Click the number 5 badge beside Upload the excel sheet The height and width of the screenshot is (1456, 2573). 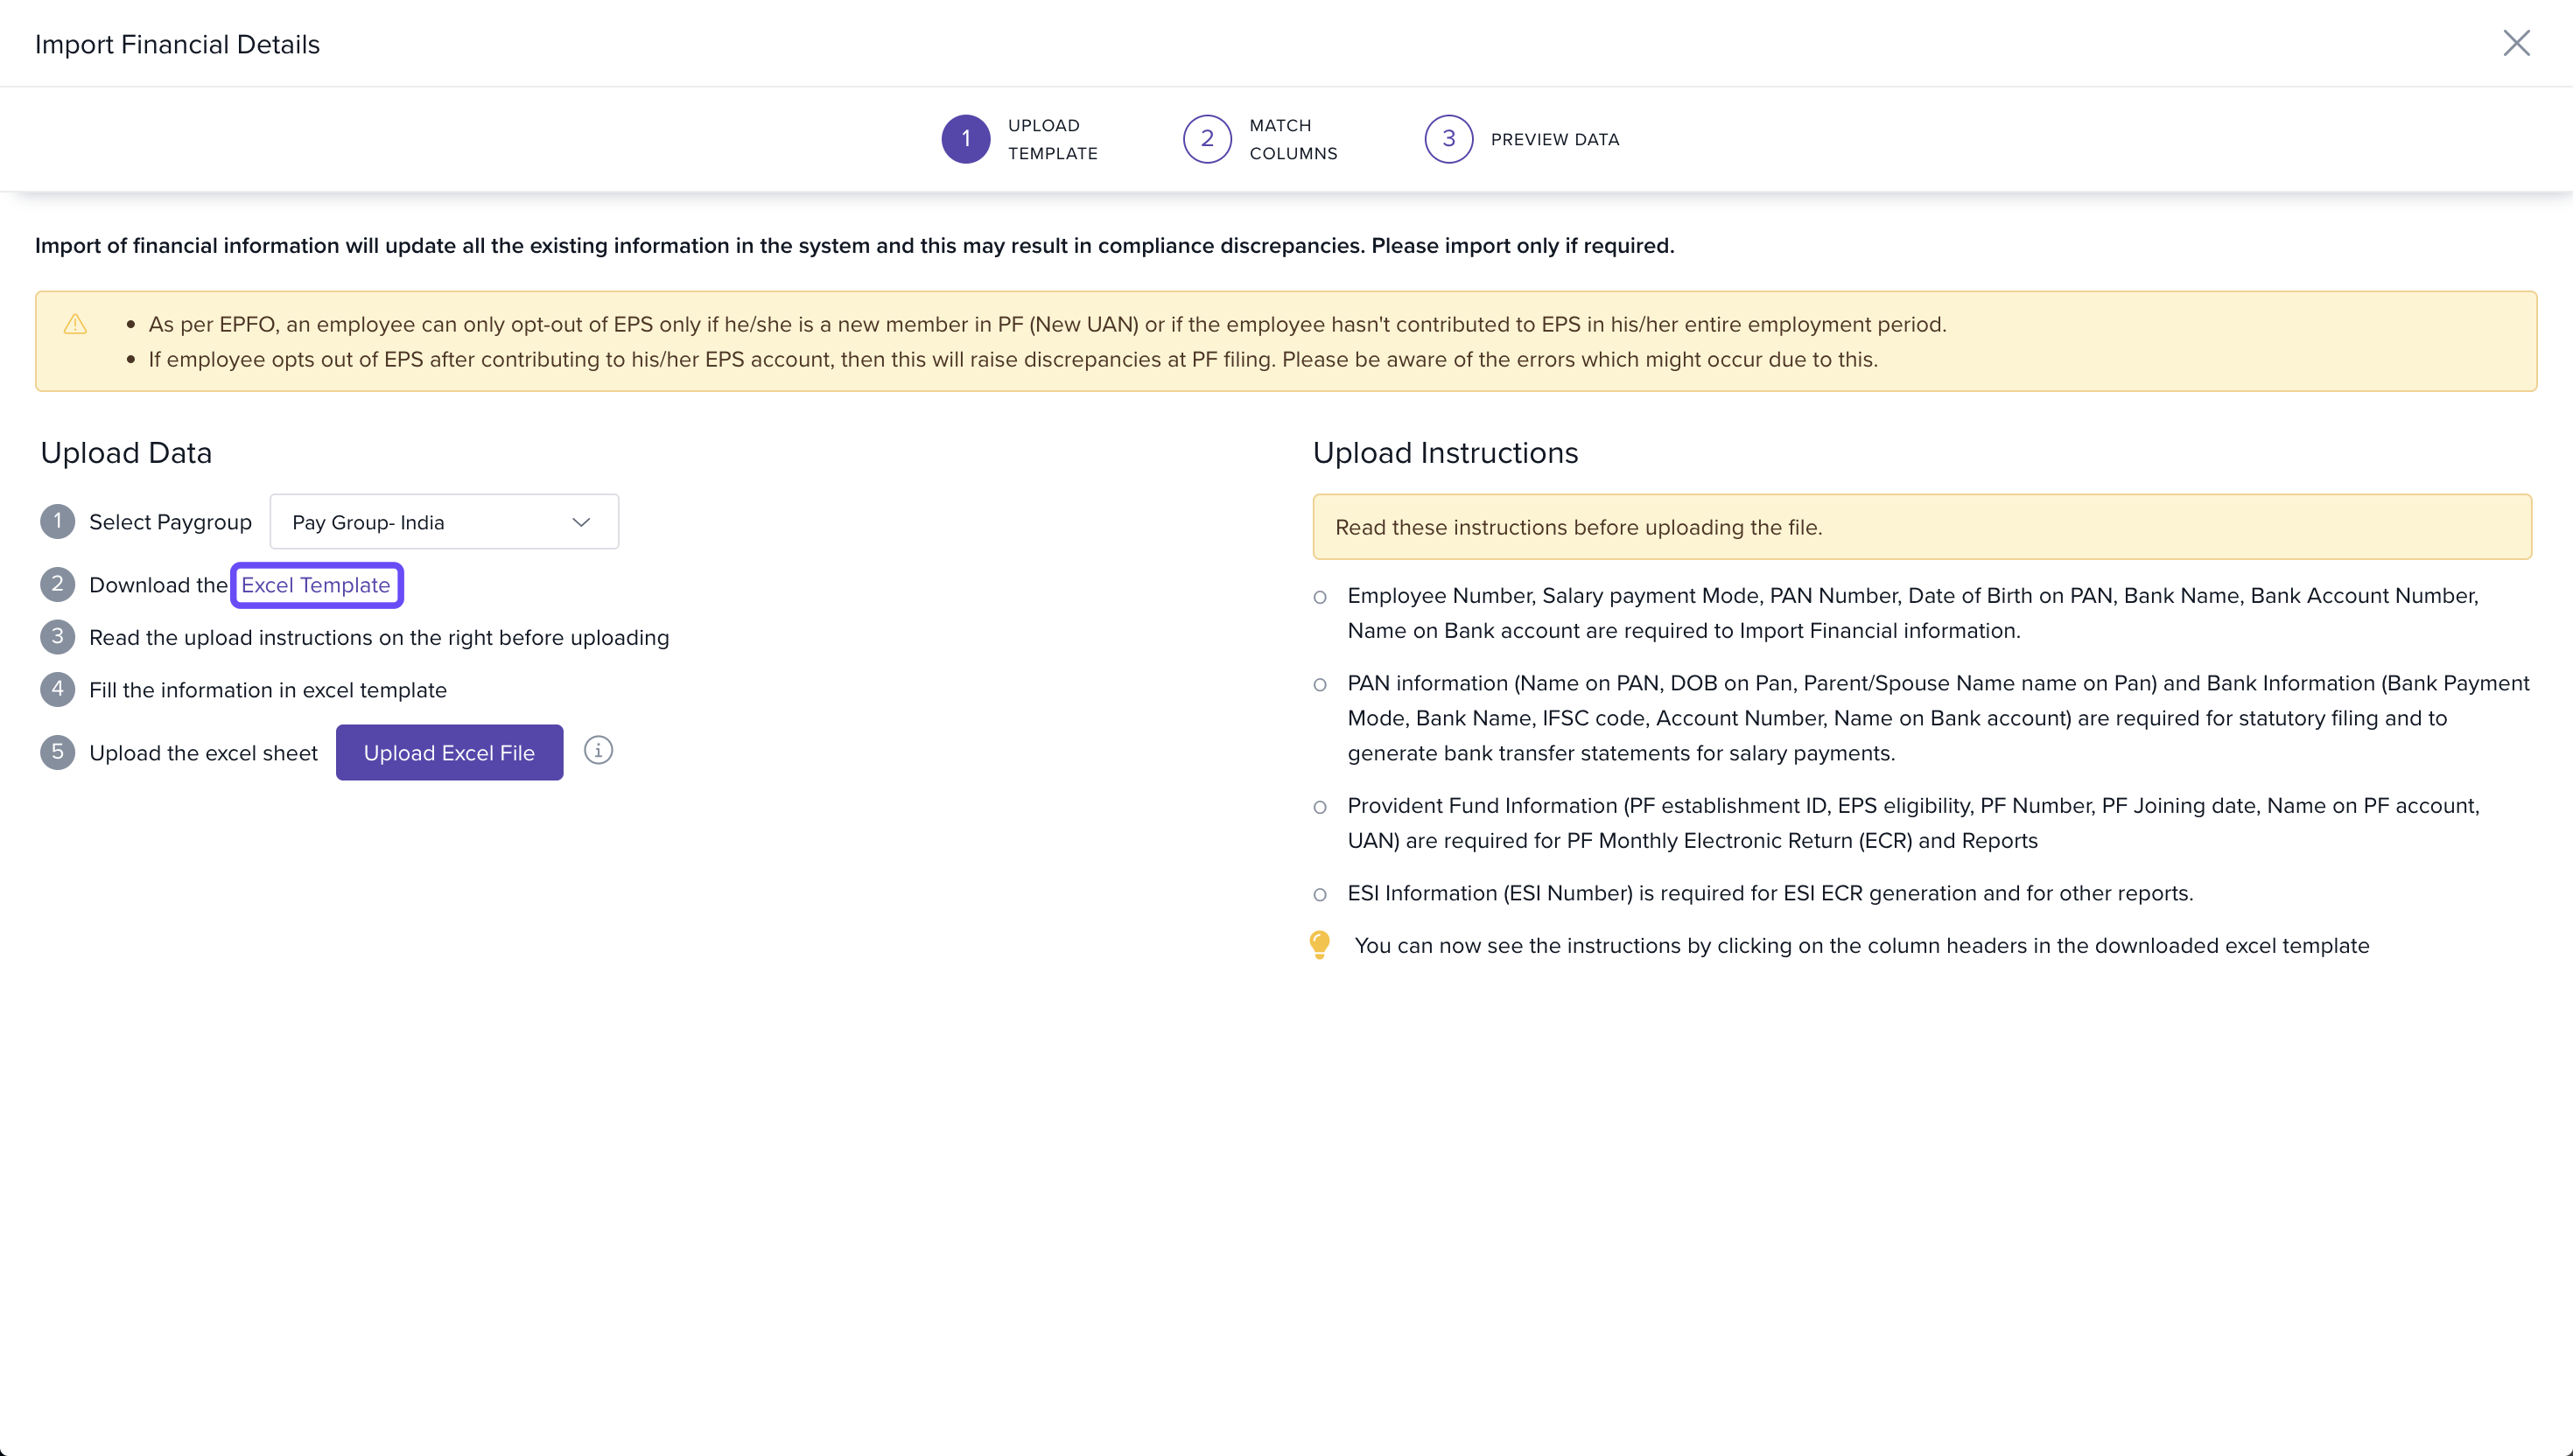tap(57, 752)
